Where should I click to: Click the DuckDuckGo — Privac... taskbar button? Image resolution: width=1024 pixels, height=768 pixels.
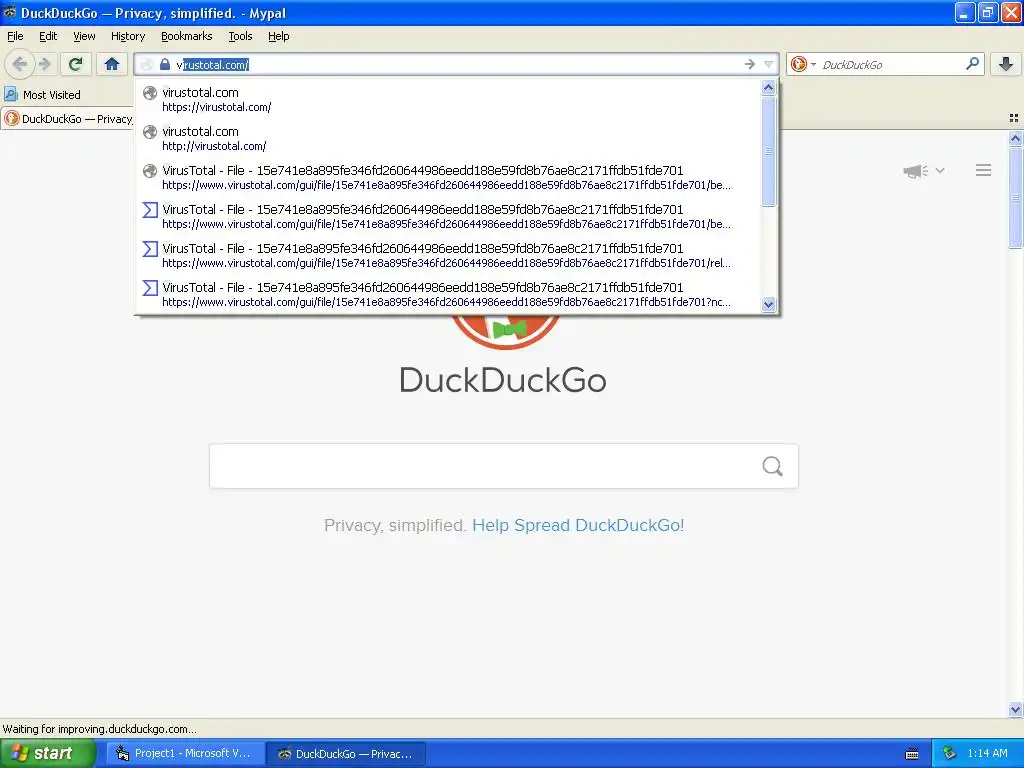[x=347, y=754]
